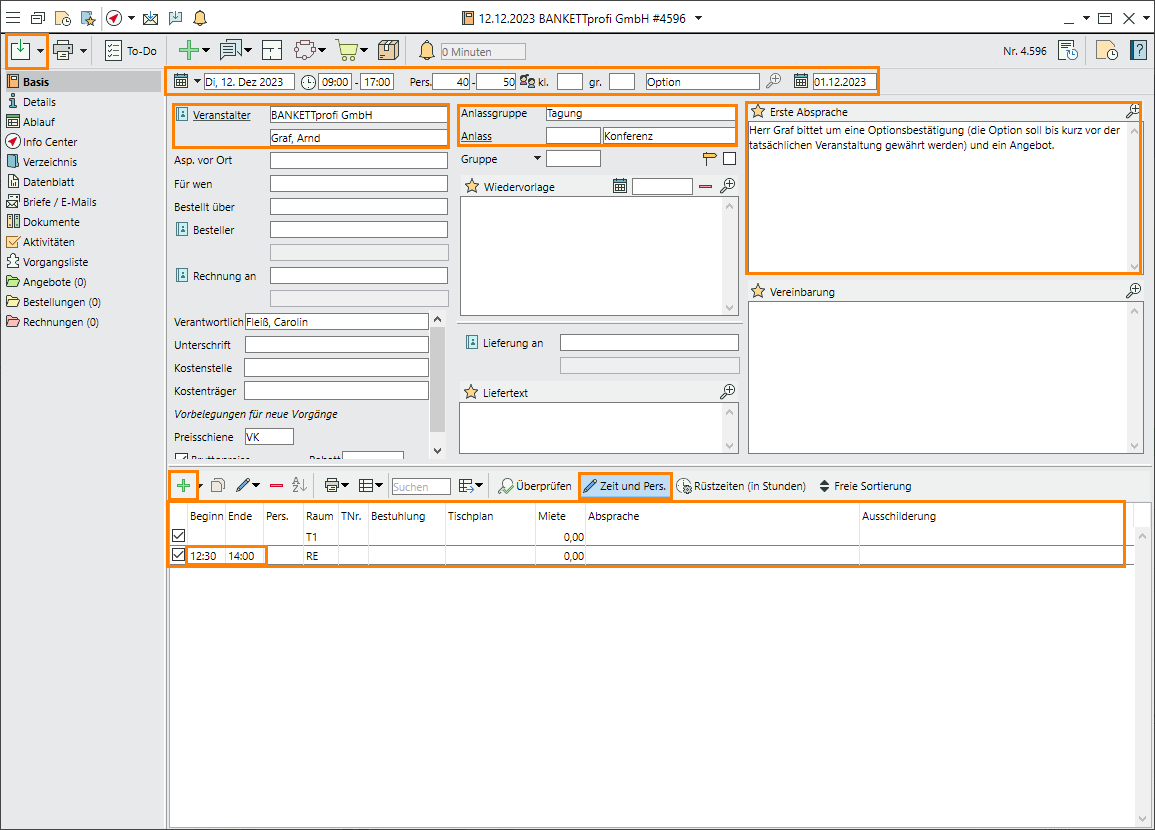Toggle the checkbox next to the Gruppe flag
This screenshot has width=1155, height=830.
(x=729, y=158)
